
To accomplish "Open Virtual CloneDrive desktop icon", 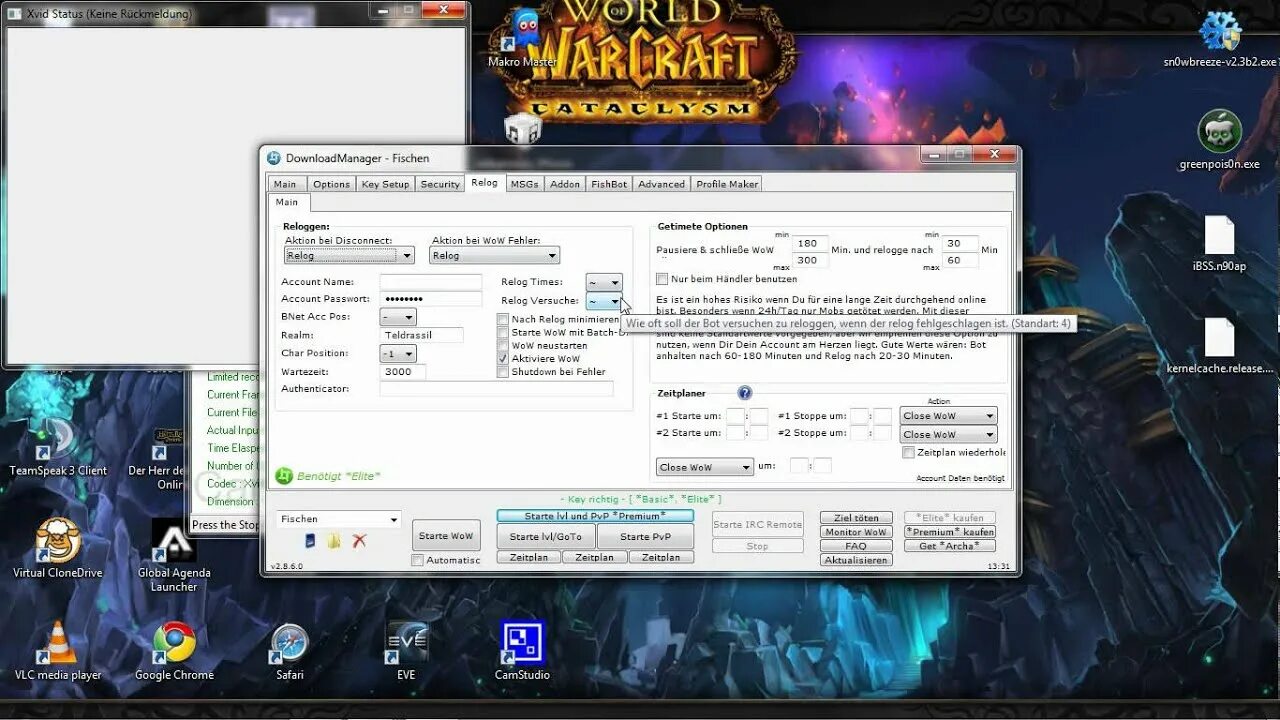I will 58,548.
